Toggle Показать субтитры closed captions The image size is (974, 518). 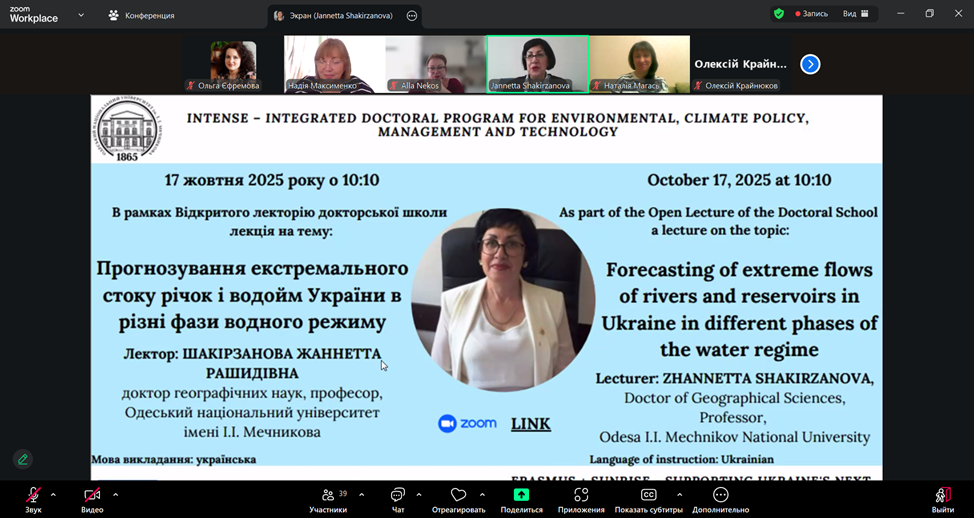pyautogui.click(x=648, y=495)
